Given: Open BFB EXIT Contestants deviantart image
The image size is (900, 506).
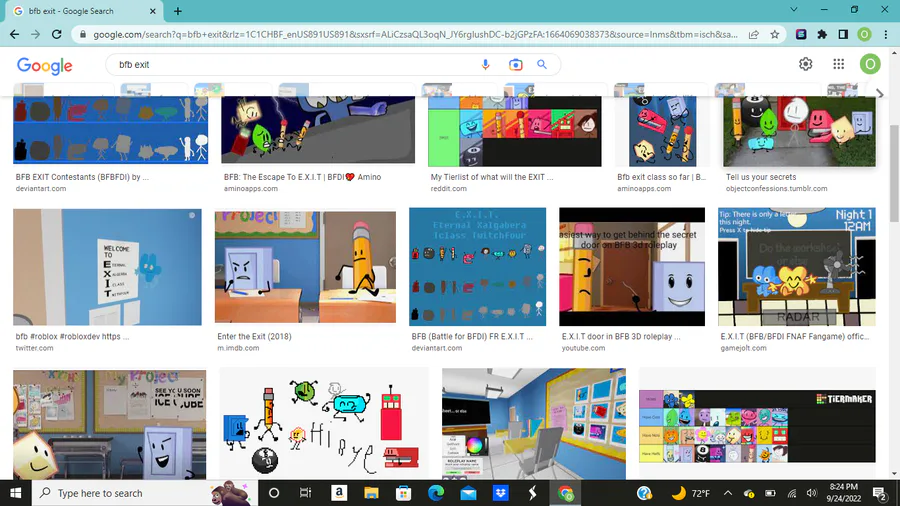Looking at the screenshot, I should [x=110, y=130].
